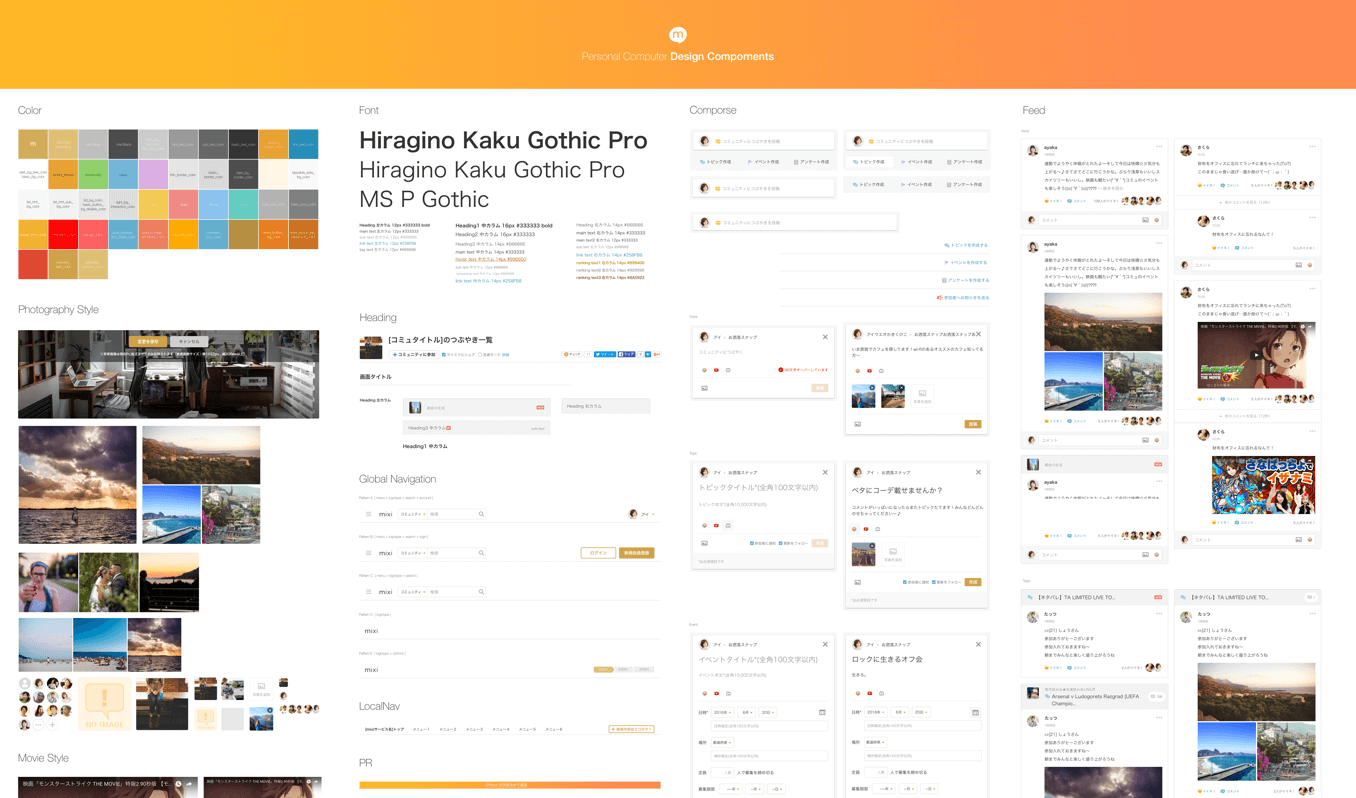Viewport: 1356px width, 798px height.
Task: Open the hamburger menu in Pattern A navigation
Action: point(369,514)
